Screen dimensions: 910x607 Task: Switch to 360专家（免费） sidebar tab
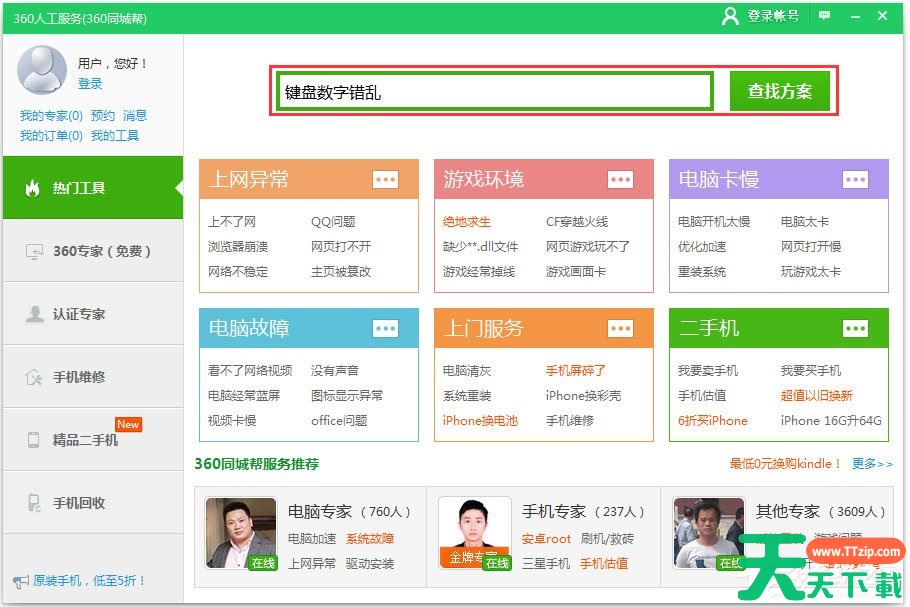[92, 251]
